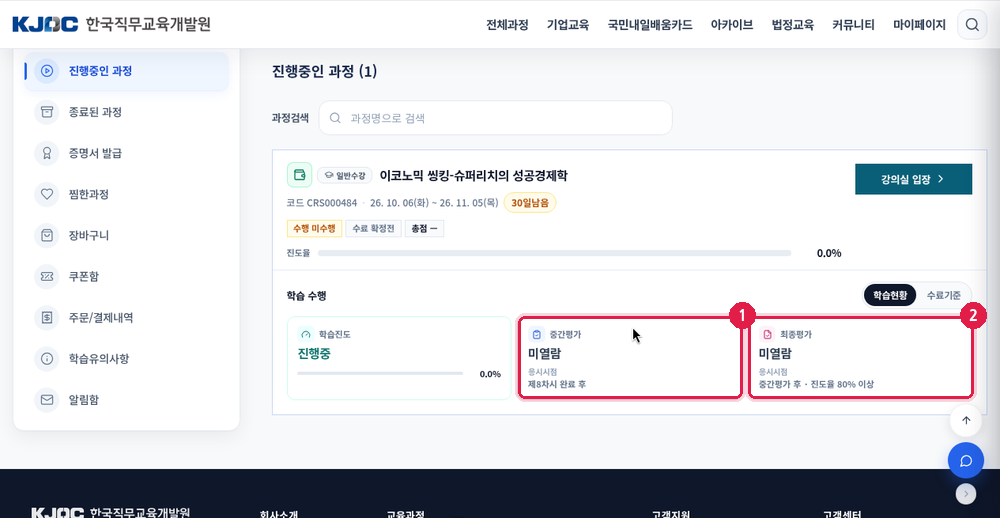The width and height of the screenshot is (1000, 518).
Task: Open the 아카이브 menu
Action: point(732,25)
